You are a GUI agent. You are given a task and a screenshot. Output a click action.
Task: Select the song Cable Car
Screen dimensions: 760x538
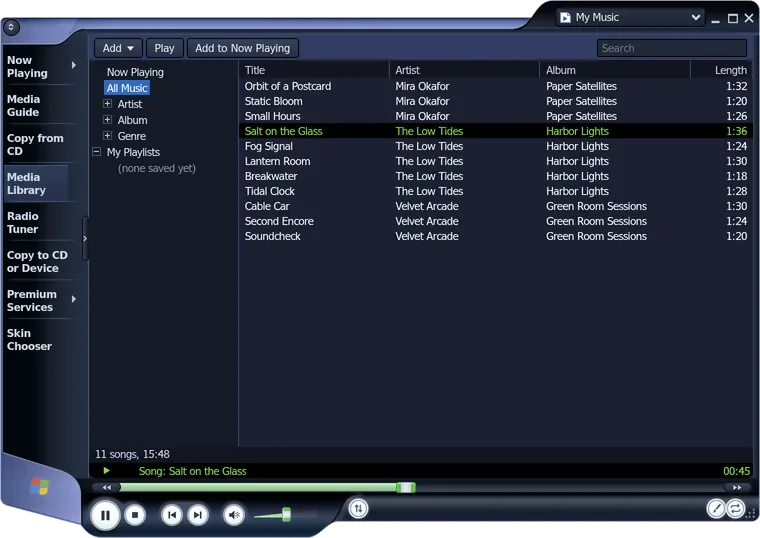(495, 206)
